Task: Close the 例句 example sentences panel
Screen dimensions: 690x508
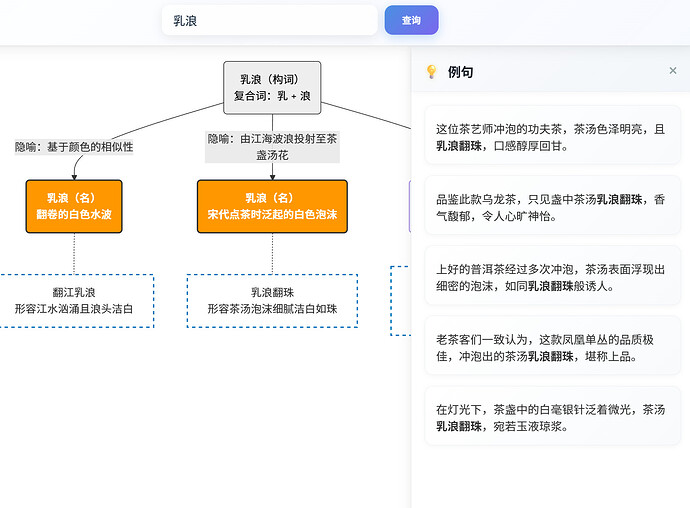Action: coord(672,71)
